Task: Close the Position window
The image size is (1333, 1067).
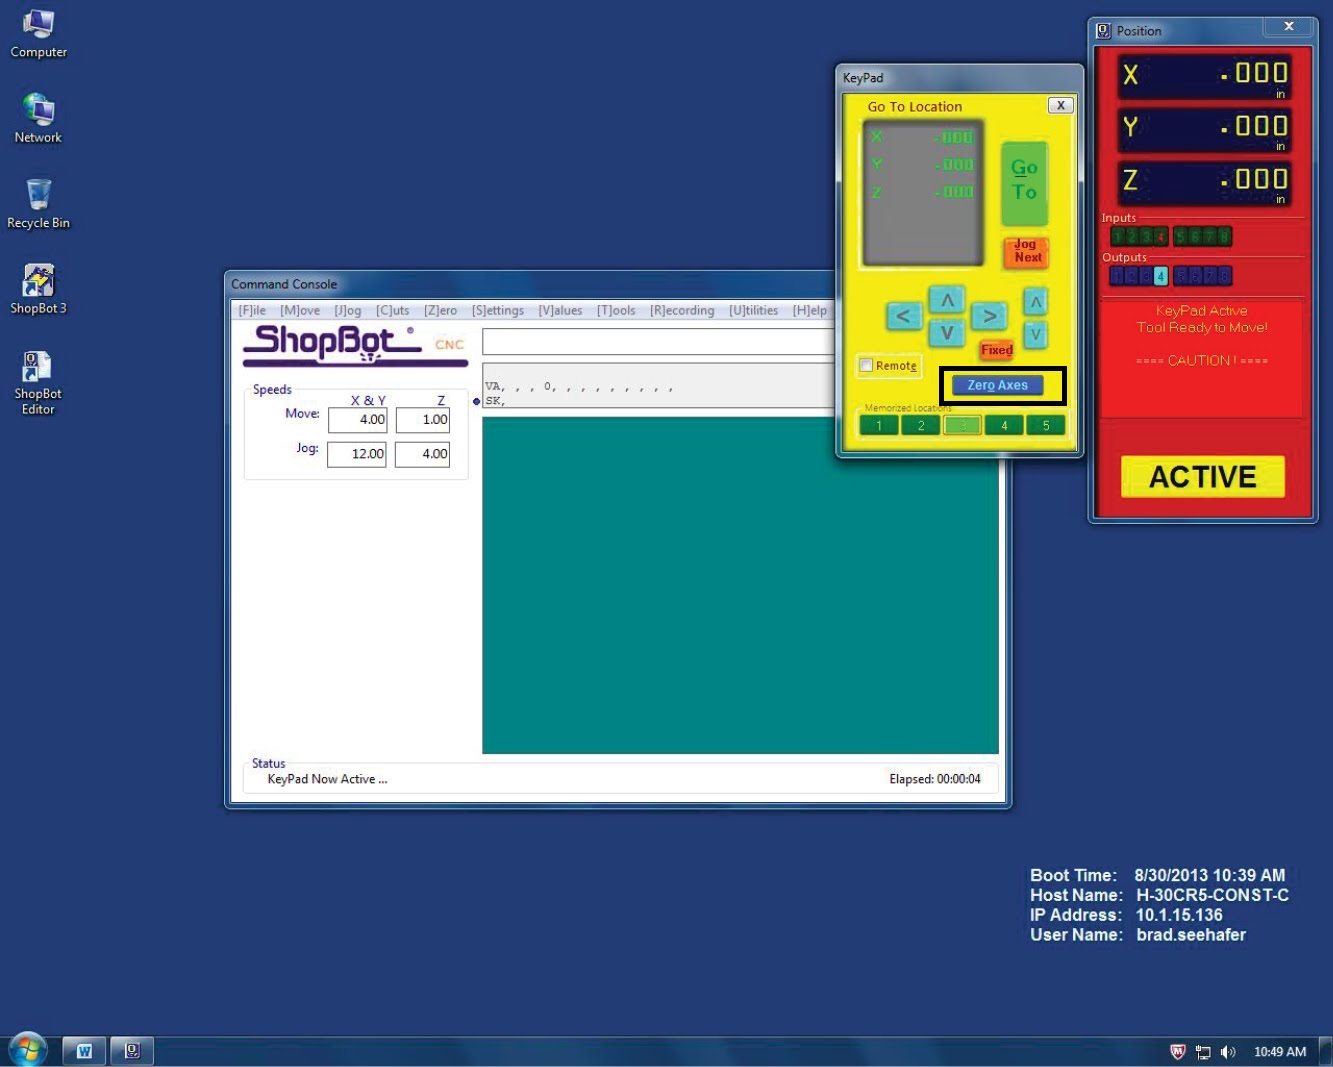Action: (1289, 27)
